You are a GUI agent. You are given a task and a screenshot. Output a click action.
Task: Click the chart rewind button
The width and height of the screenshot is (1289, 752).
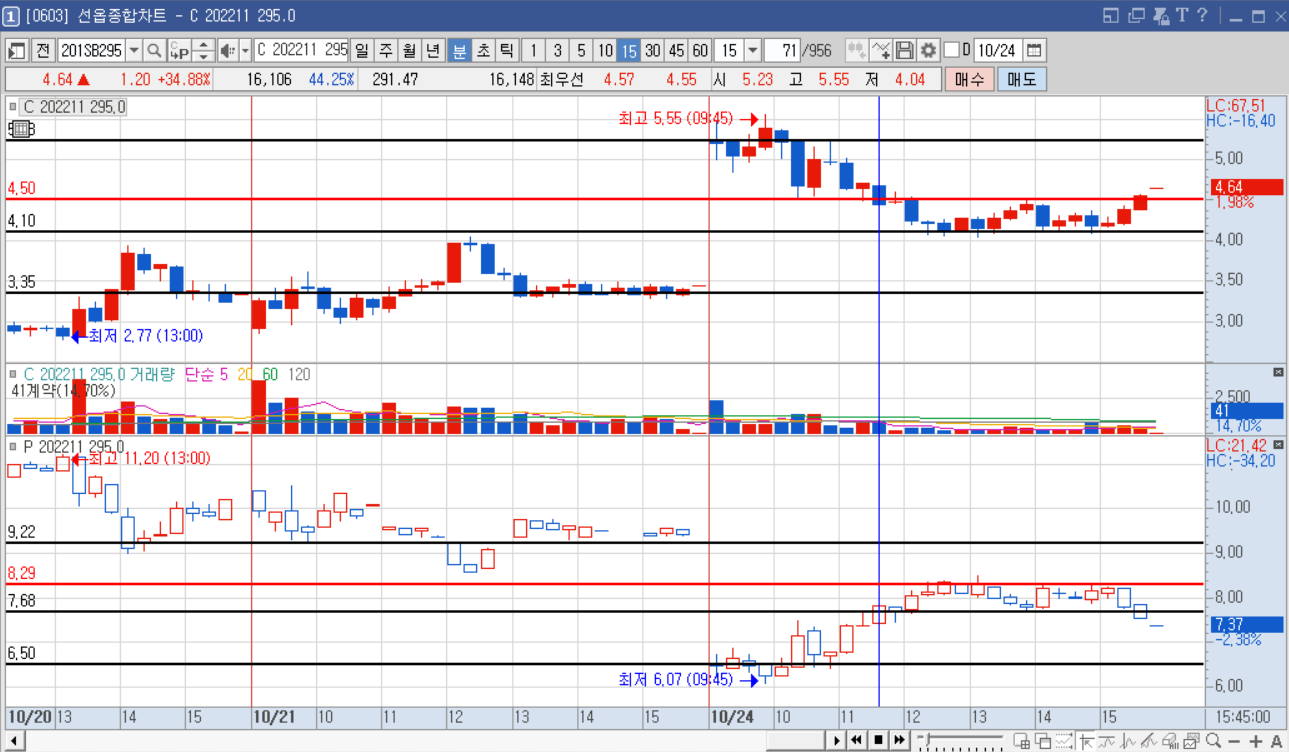tap(857, 741)
